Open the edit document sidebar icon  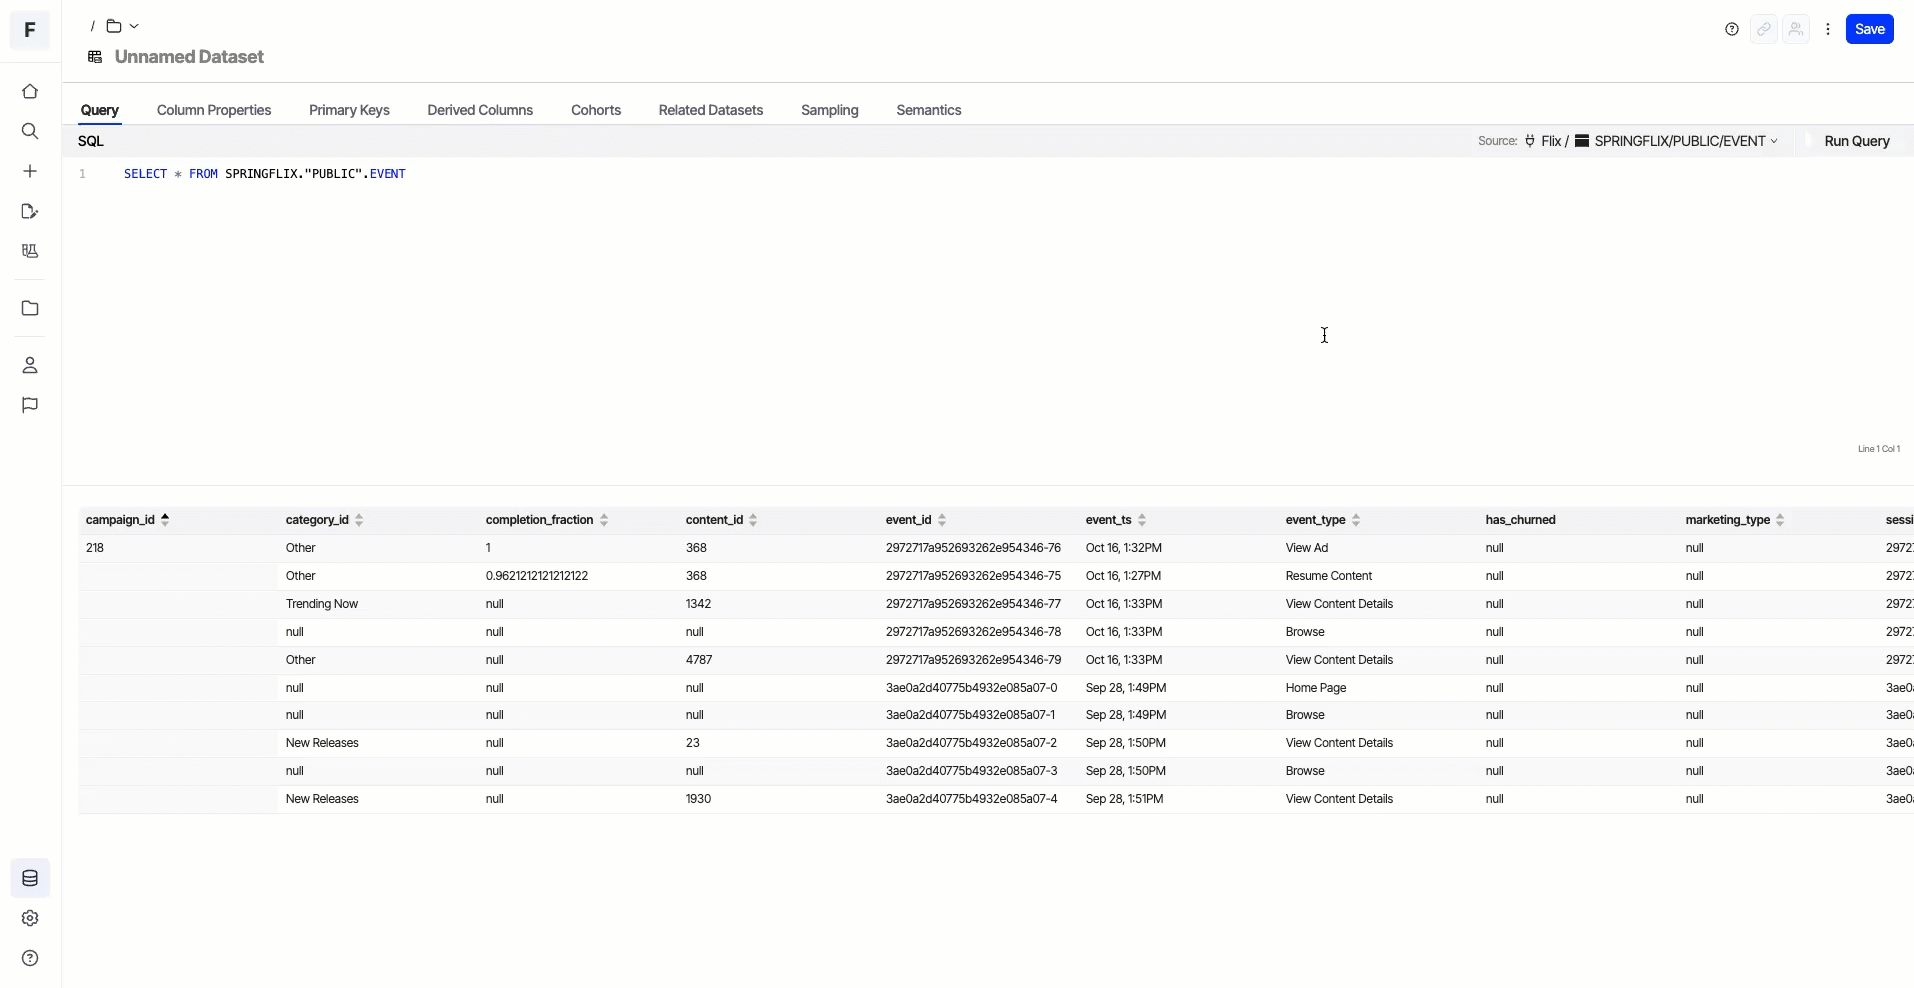pos(30,212)
